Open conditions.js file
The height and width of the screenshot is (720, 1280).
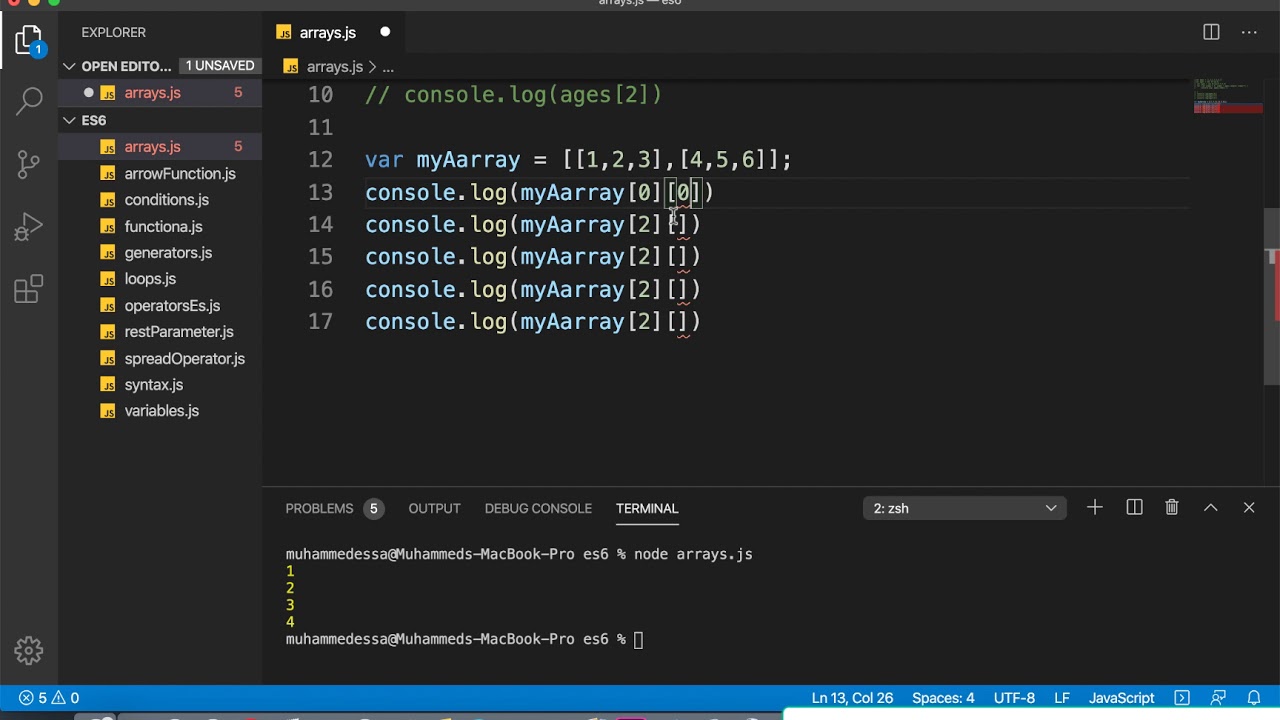166,200
